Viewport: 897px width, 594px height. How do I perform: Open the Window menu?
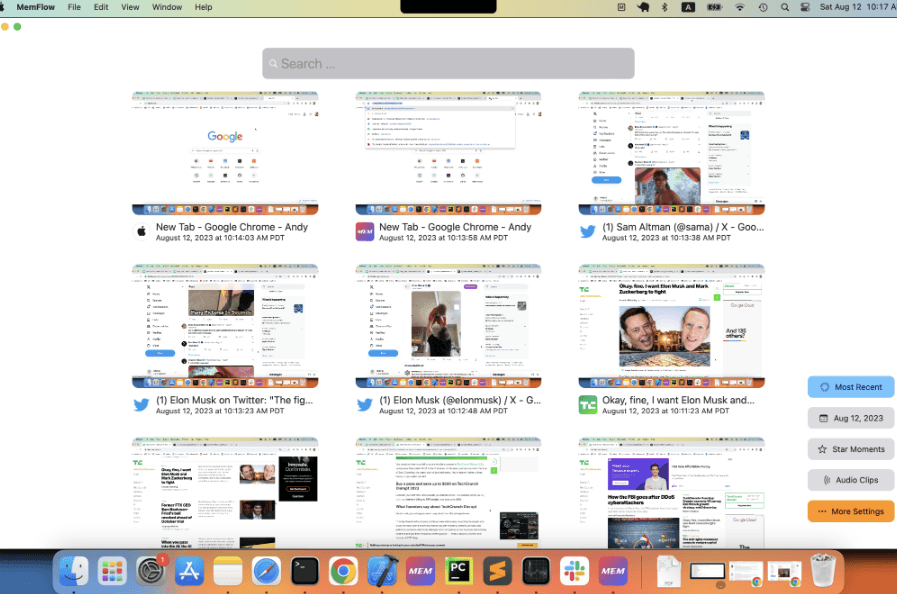click(x=167, y=7)
